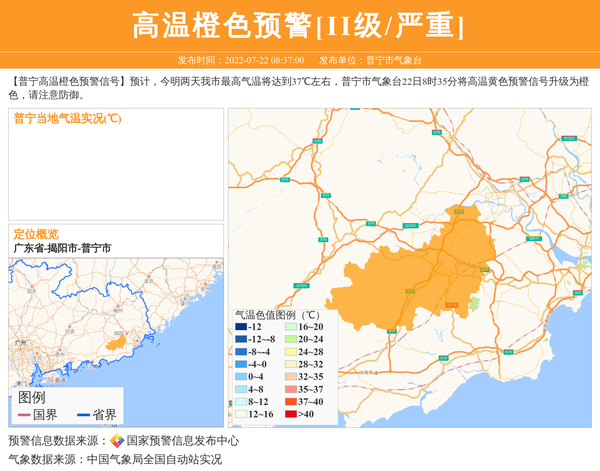This screenshot has height=471, width=600.
Task: Click the orange highlighted Puning region on main map
Action: 420,275
